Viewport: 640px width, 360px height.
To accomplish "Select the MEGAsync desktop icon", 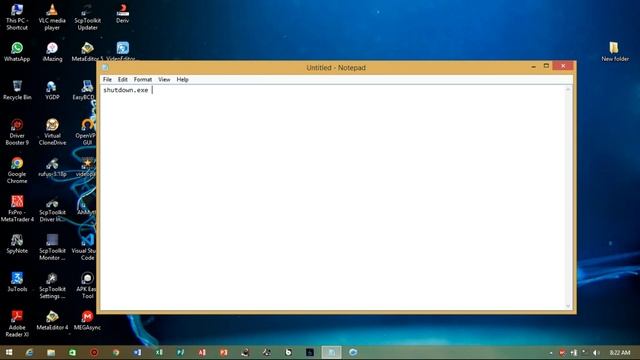I will click(x=87, y=320).
